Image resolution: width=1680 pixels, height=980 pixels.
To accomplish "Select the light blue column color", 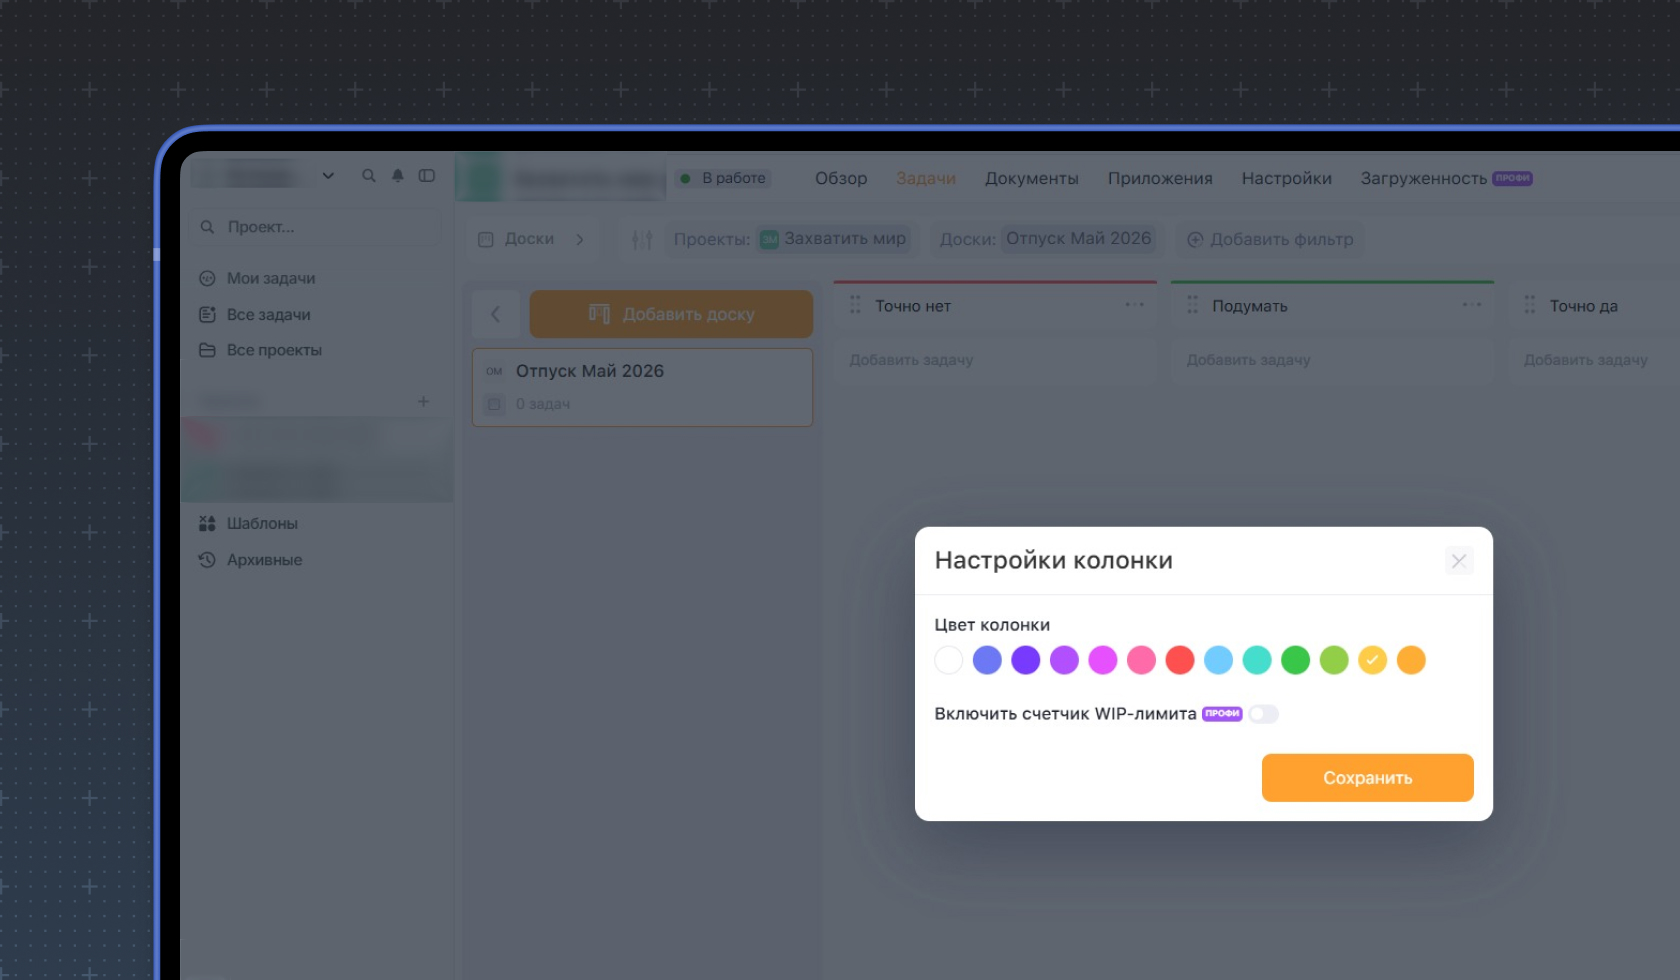I will pyautogui.click(x=1218, y=660).
